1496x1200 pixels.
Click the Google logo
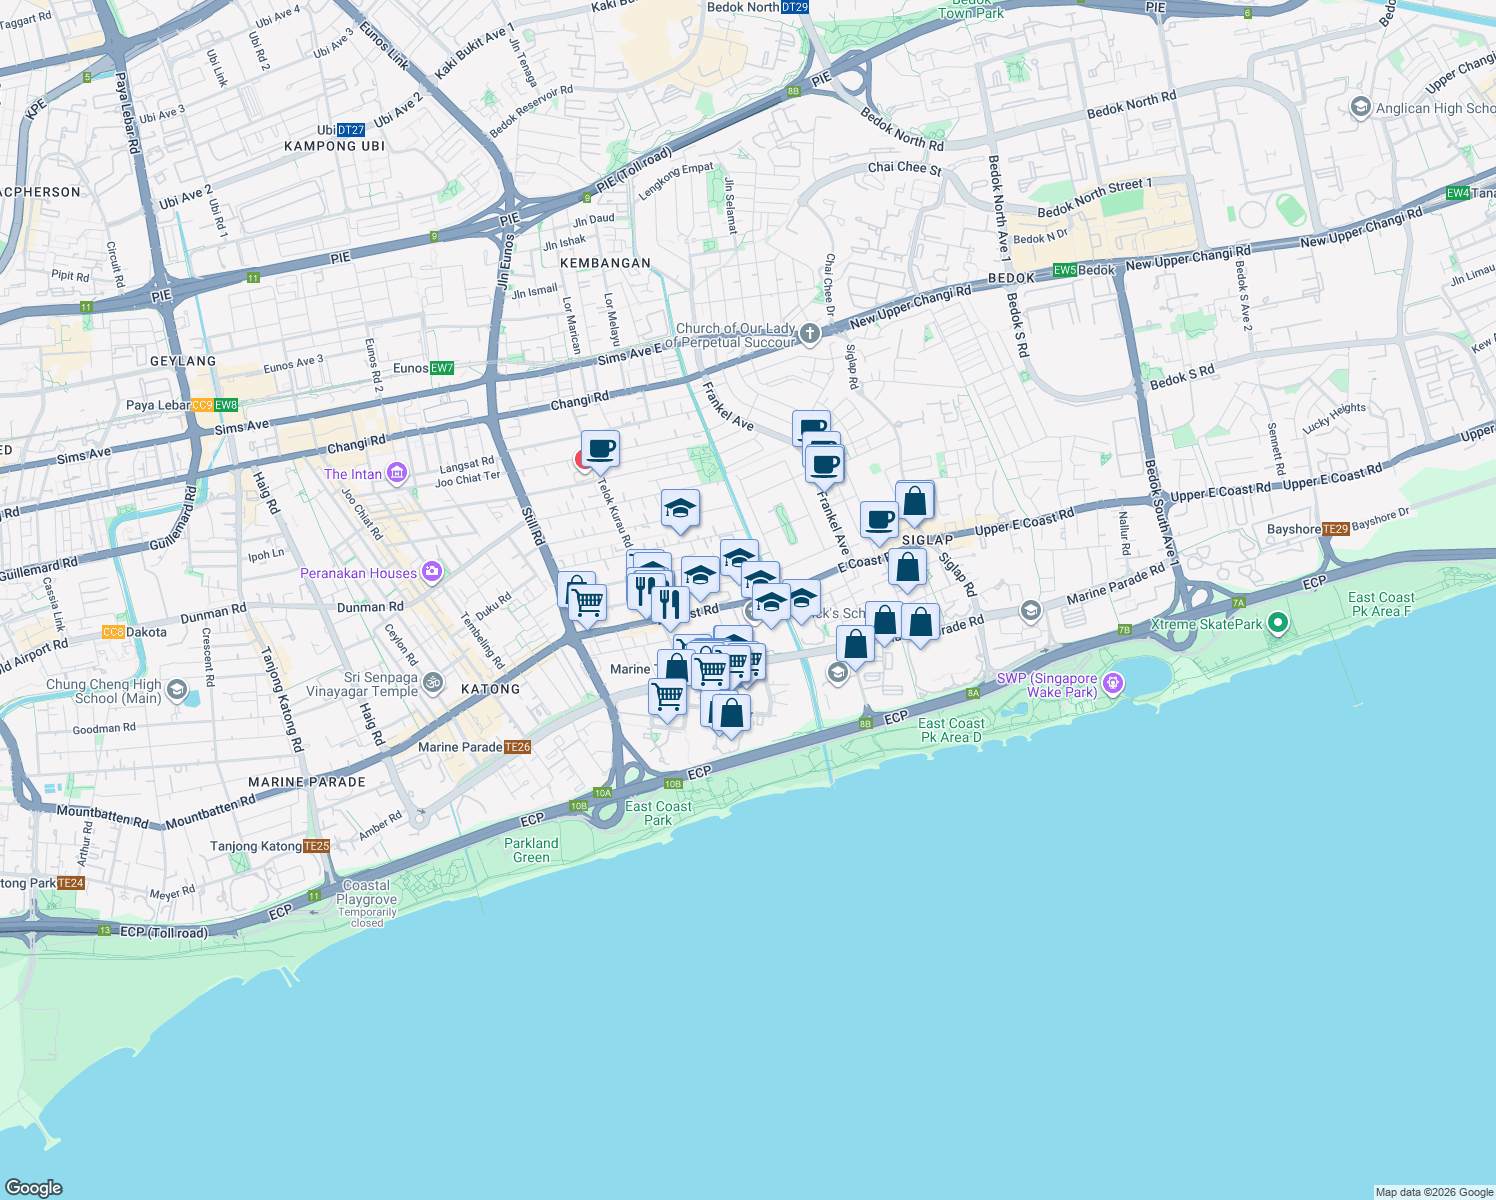coord(33,1187)
